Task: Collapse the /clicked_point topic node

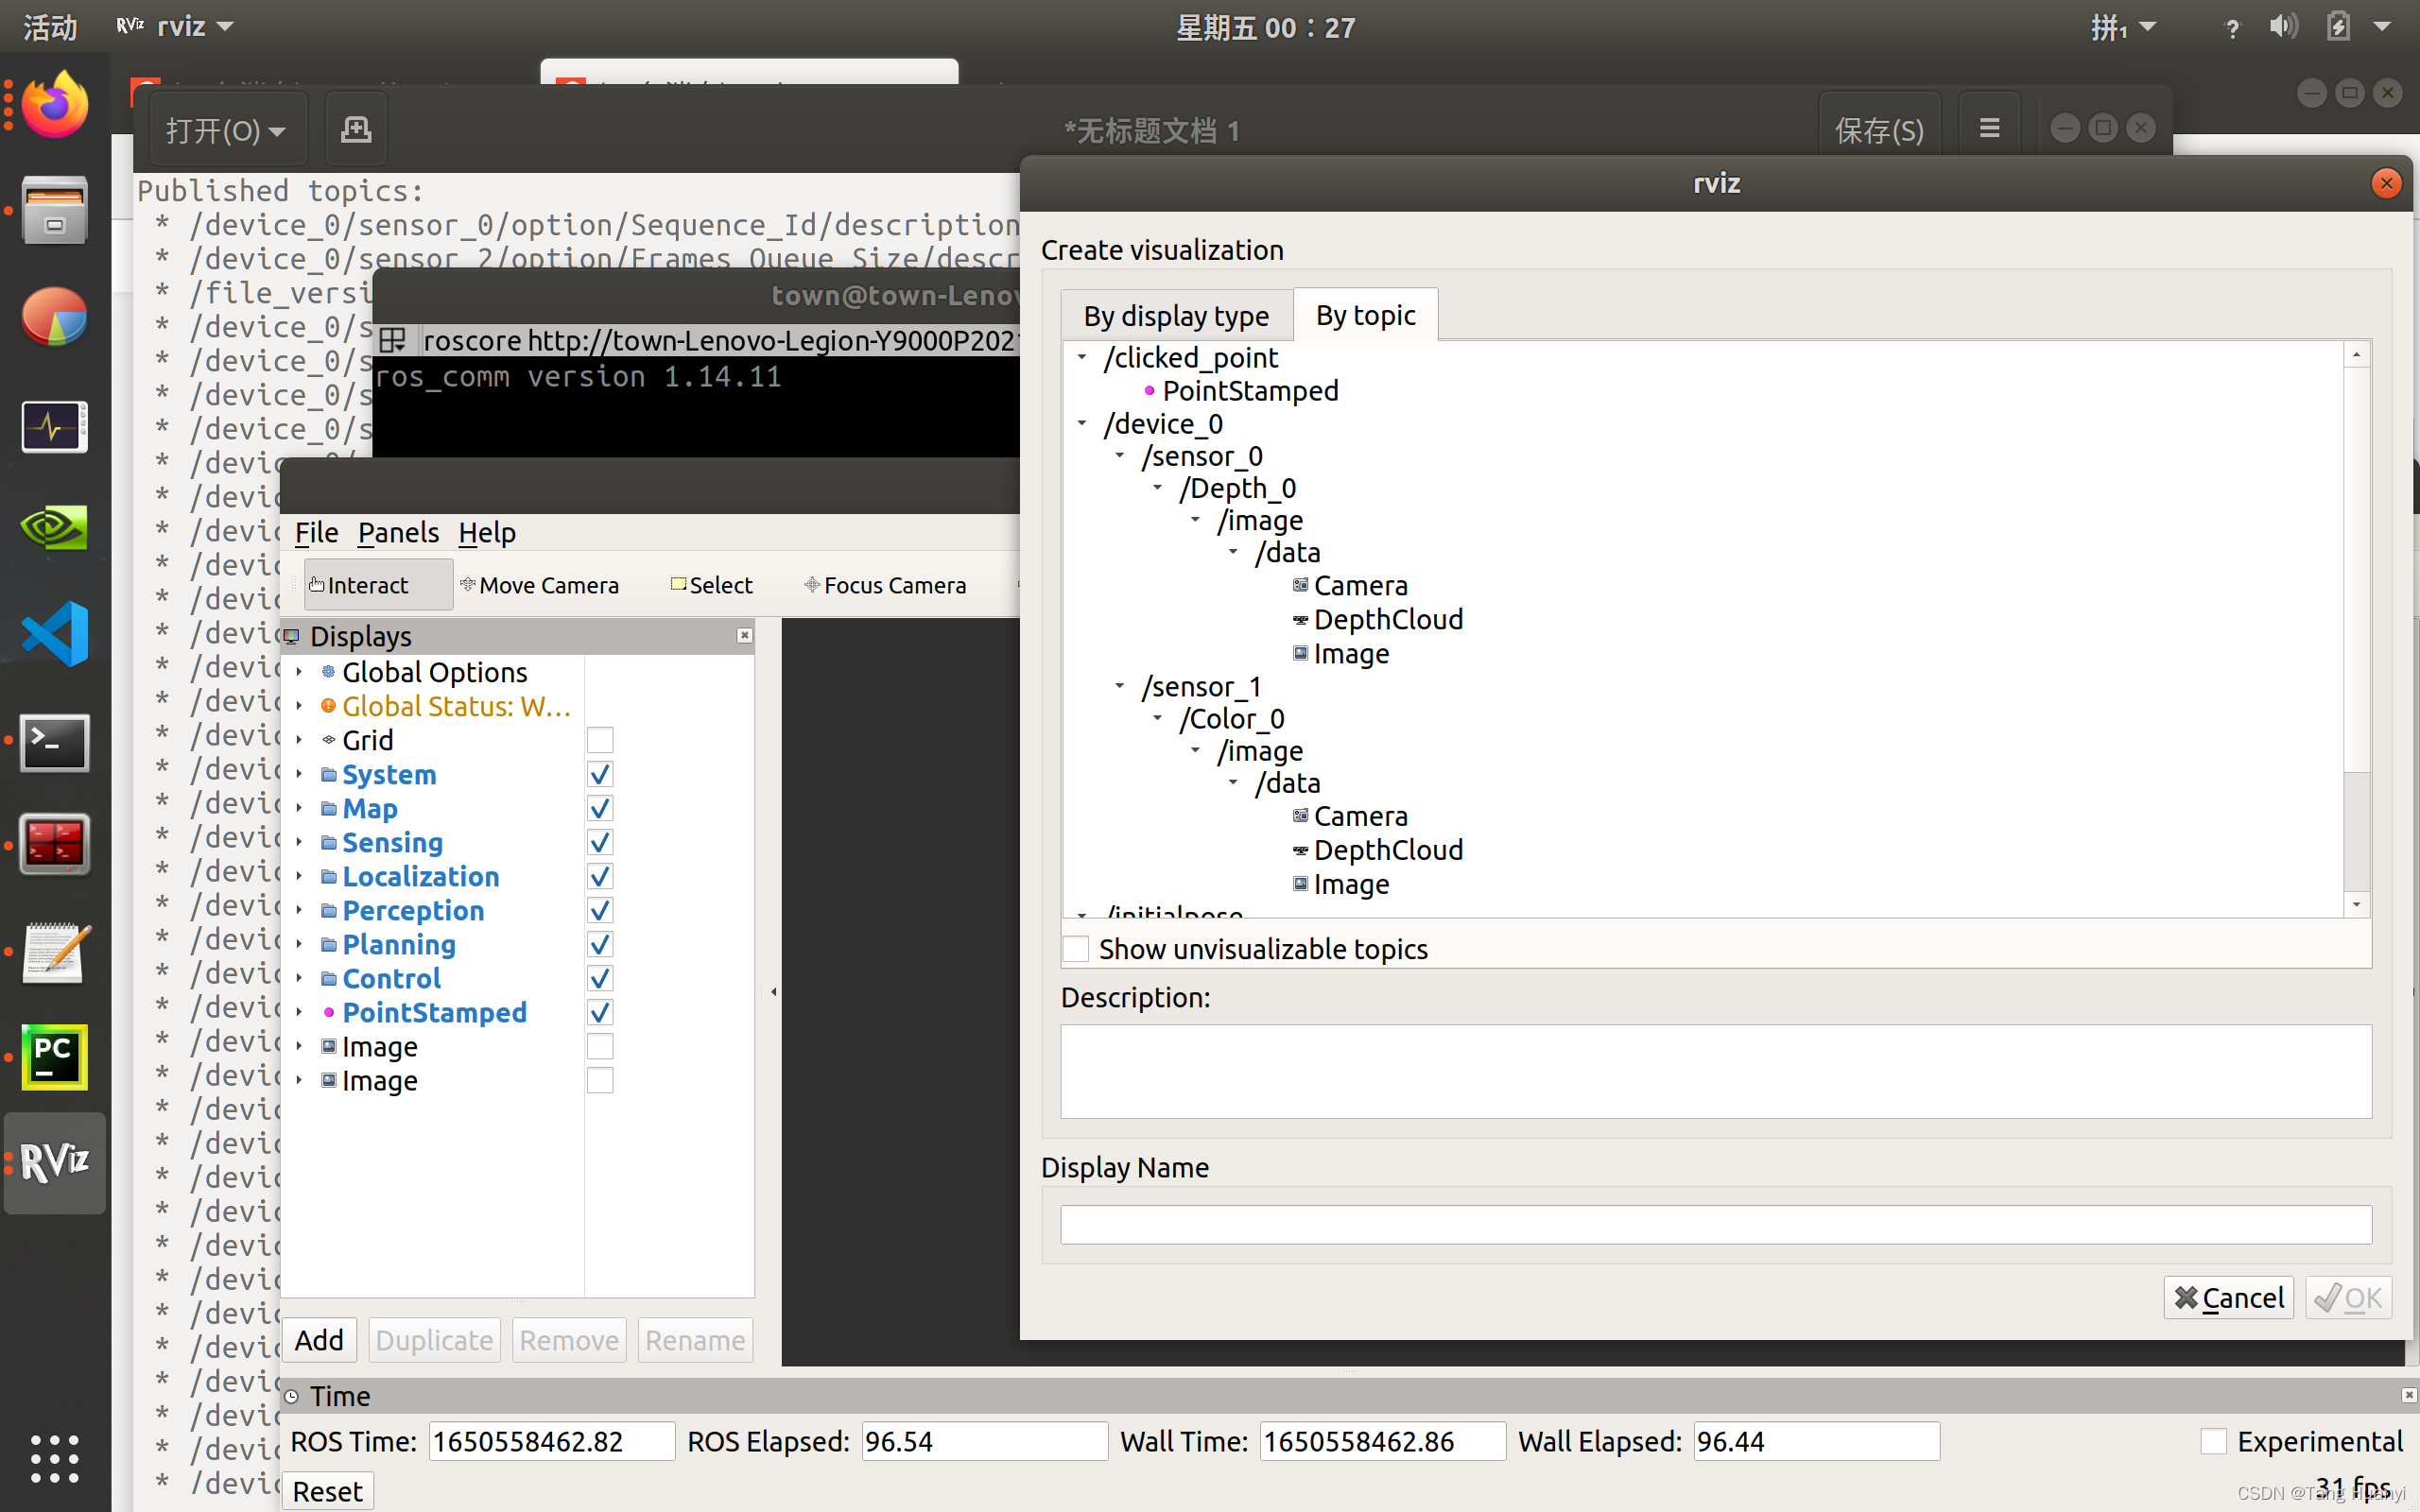Action: point(1082,357)
